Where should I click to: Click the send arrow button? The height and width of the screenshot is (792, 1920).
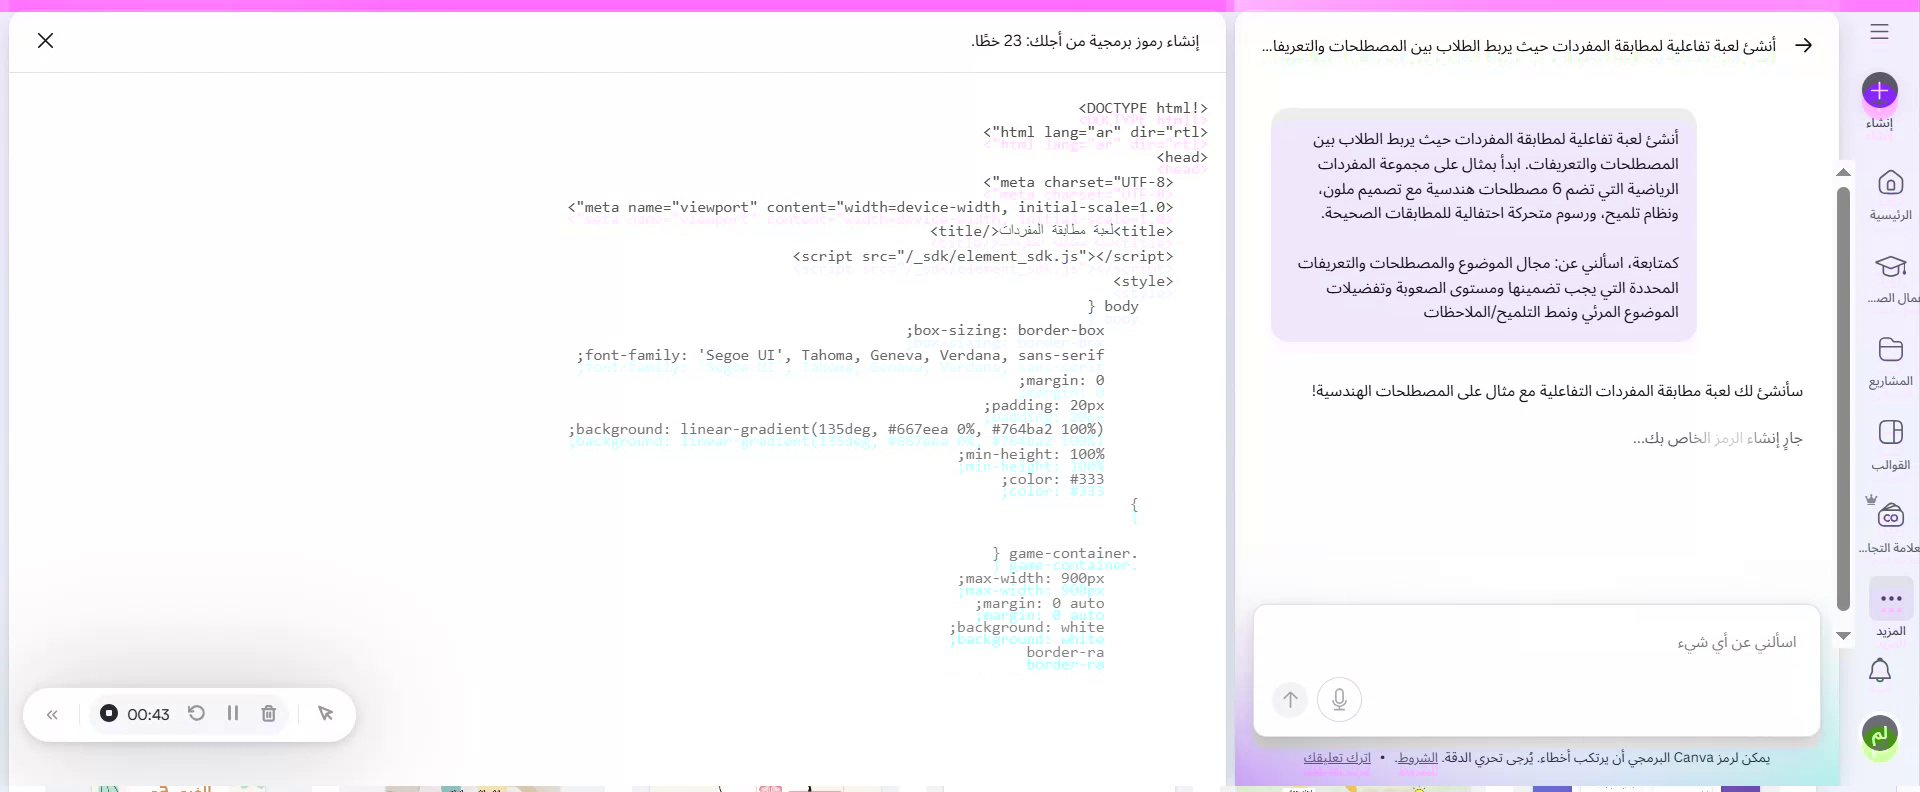(1290, 699)
